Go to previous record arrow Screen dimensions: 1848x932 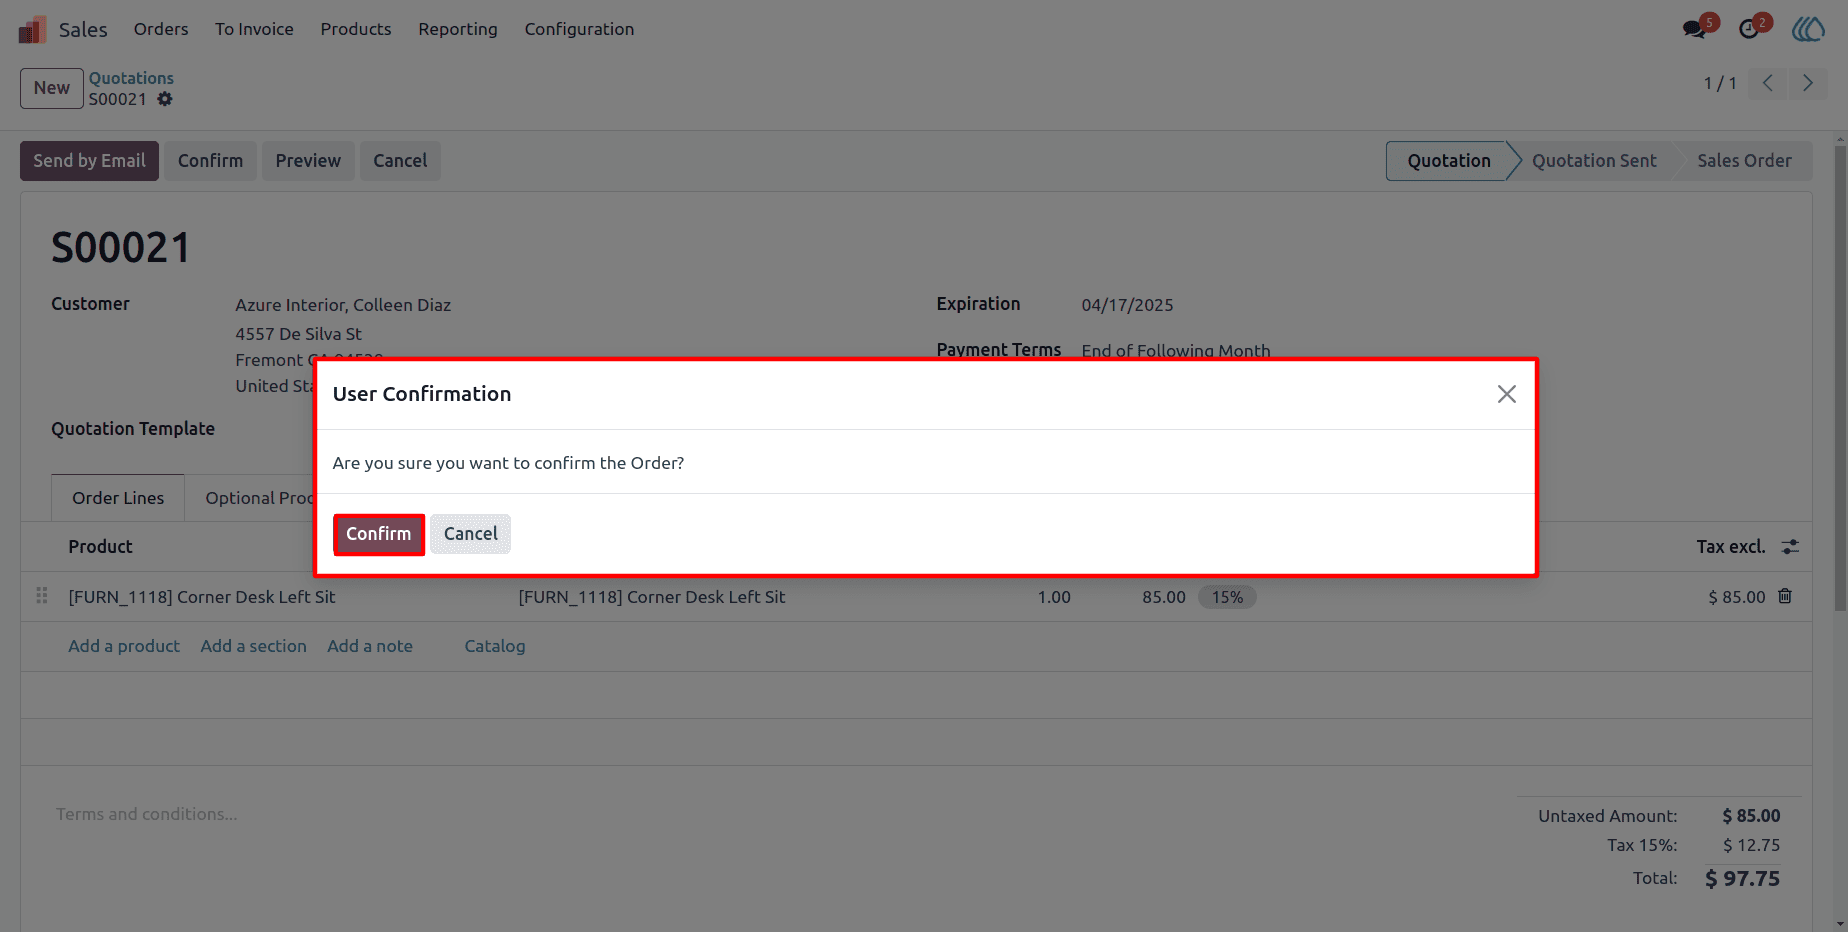pos(1768,83)
